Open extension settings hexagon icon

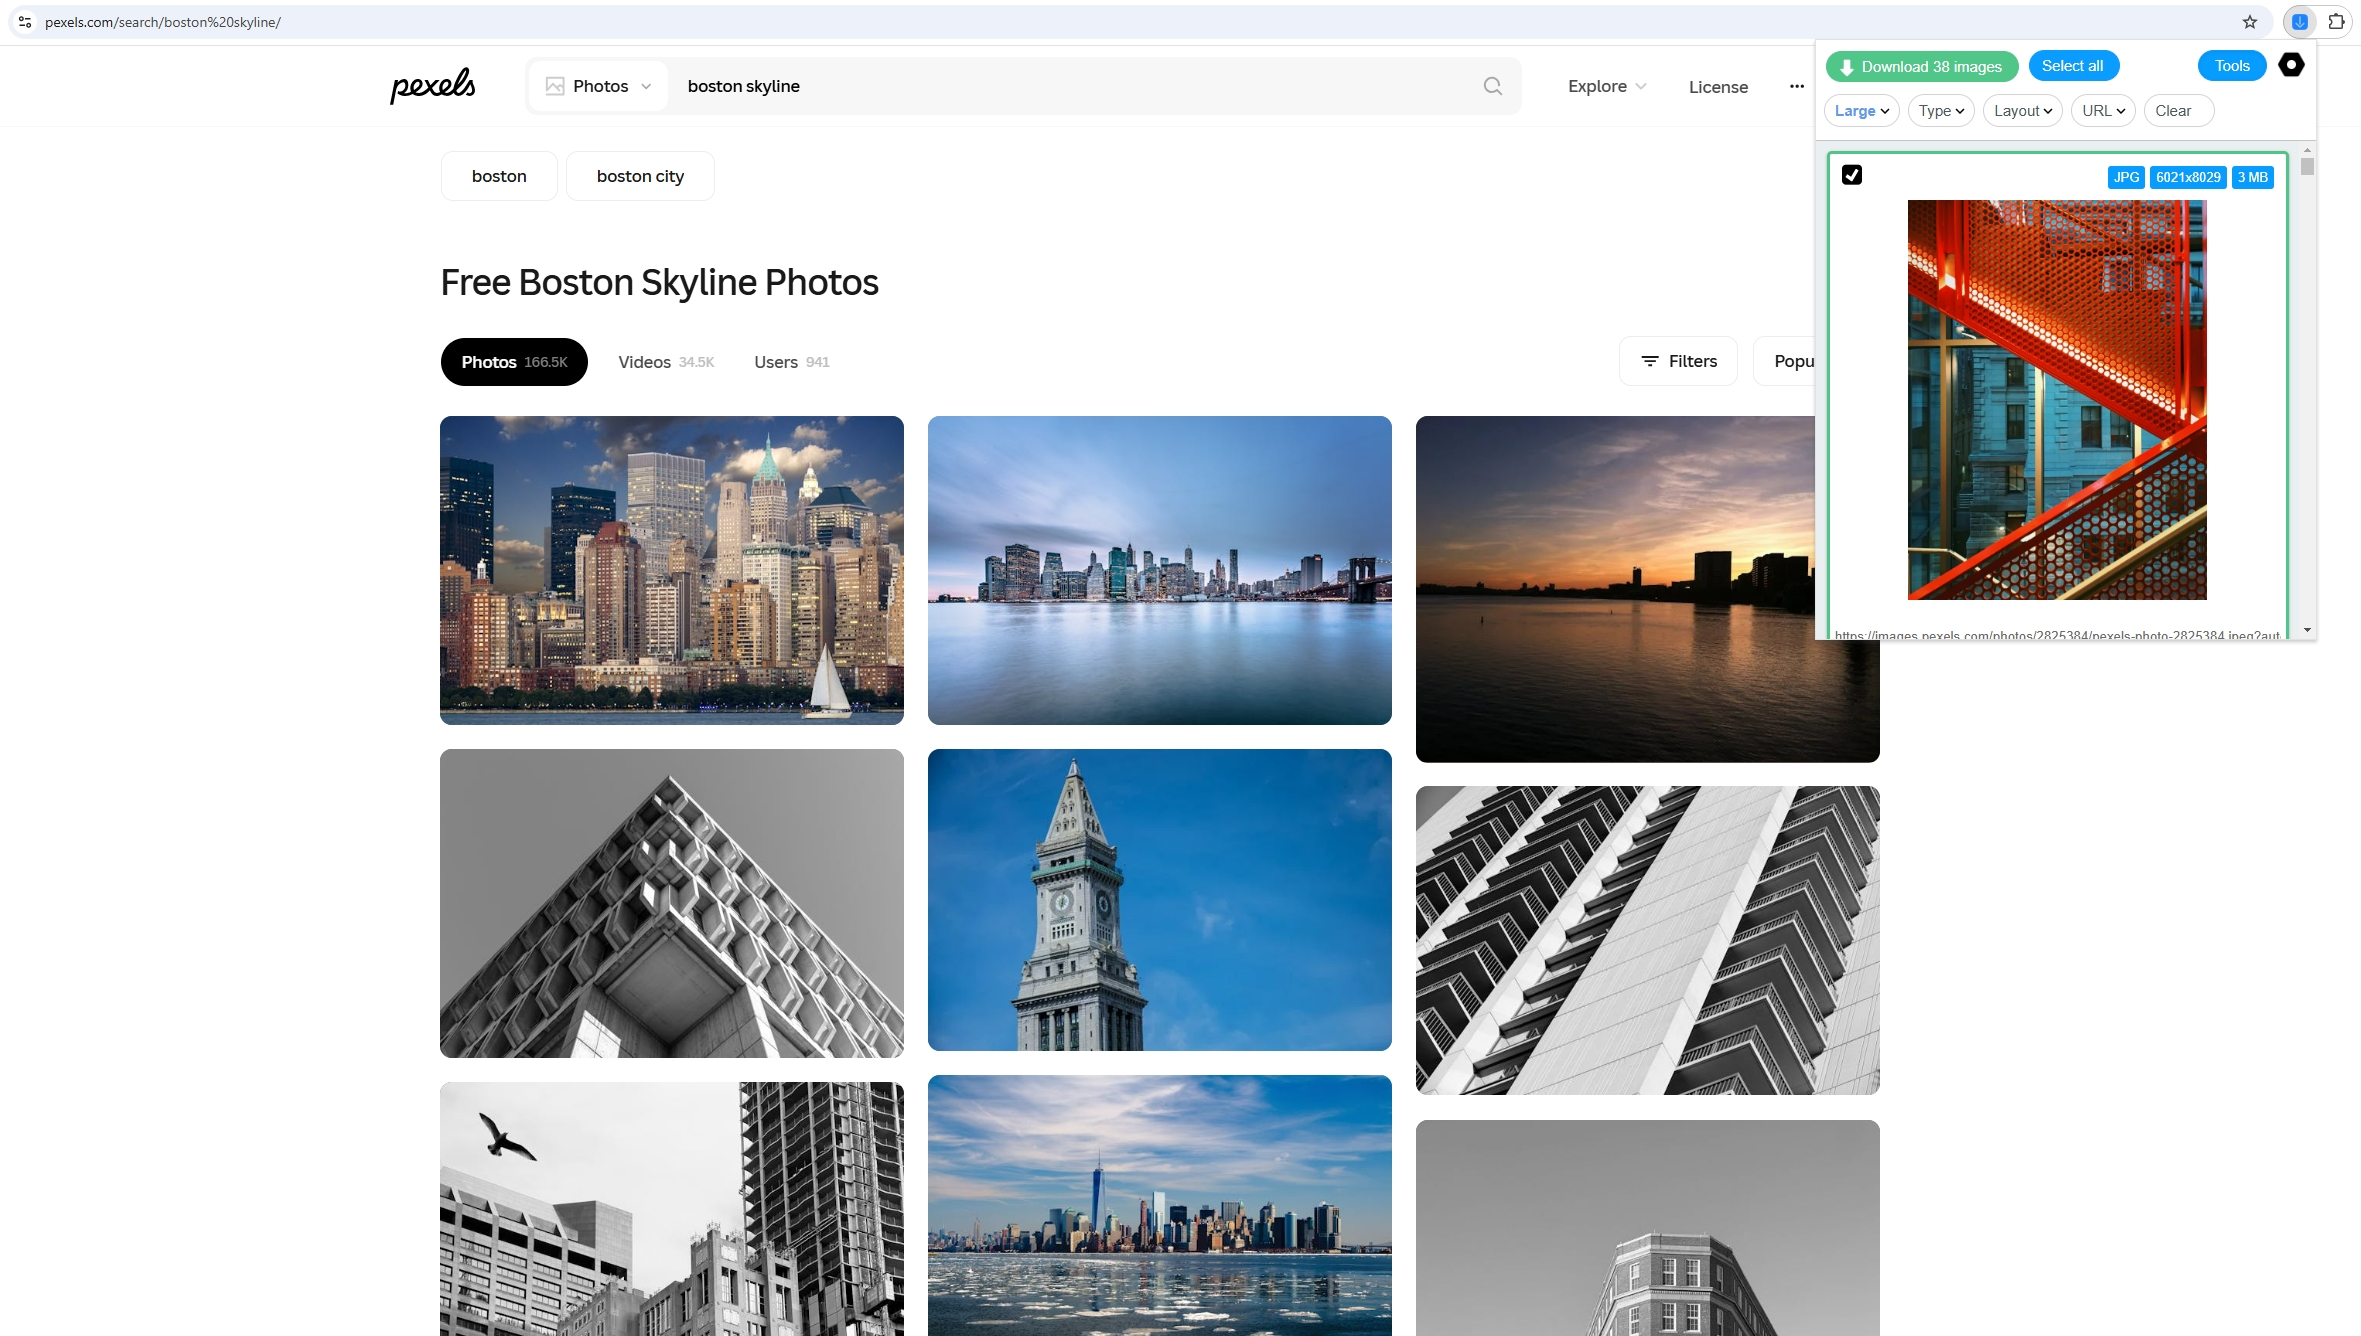tap(2291, 65)
